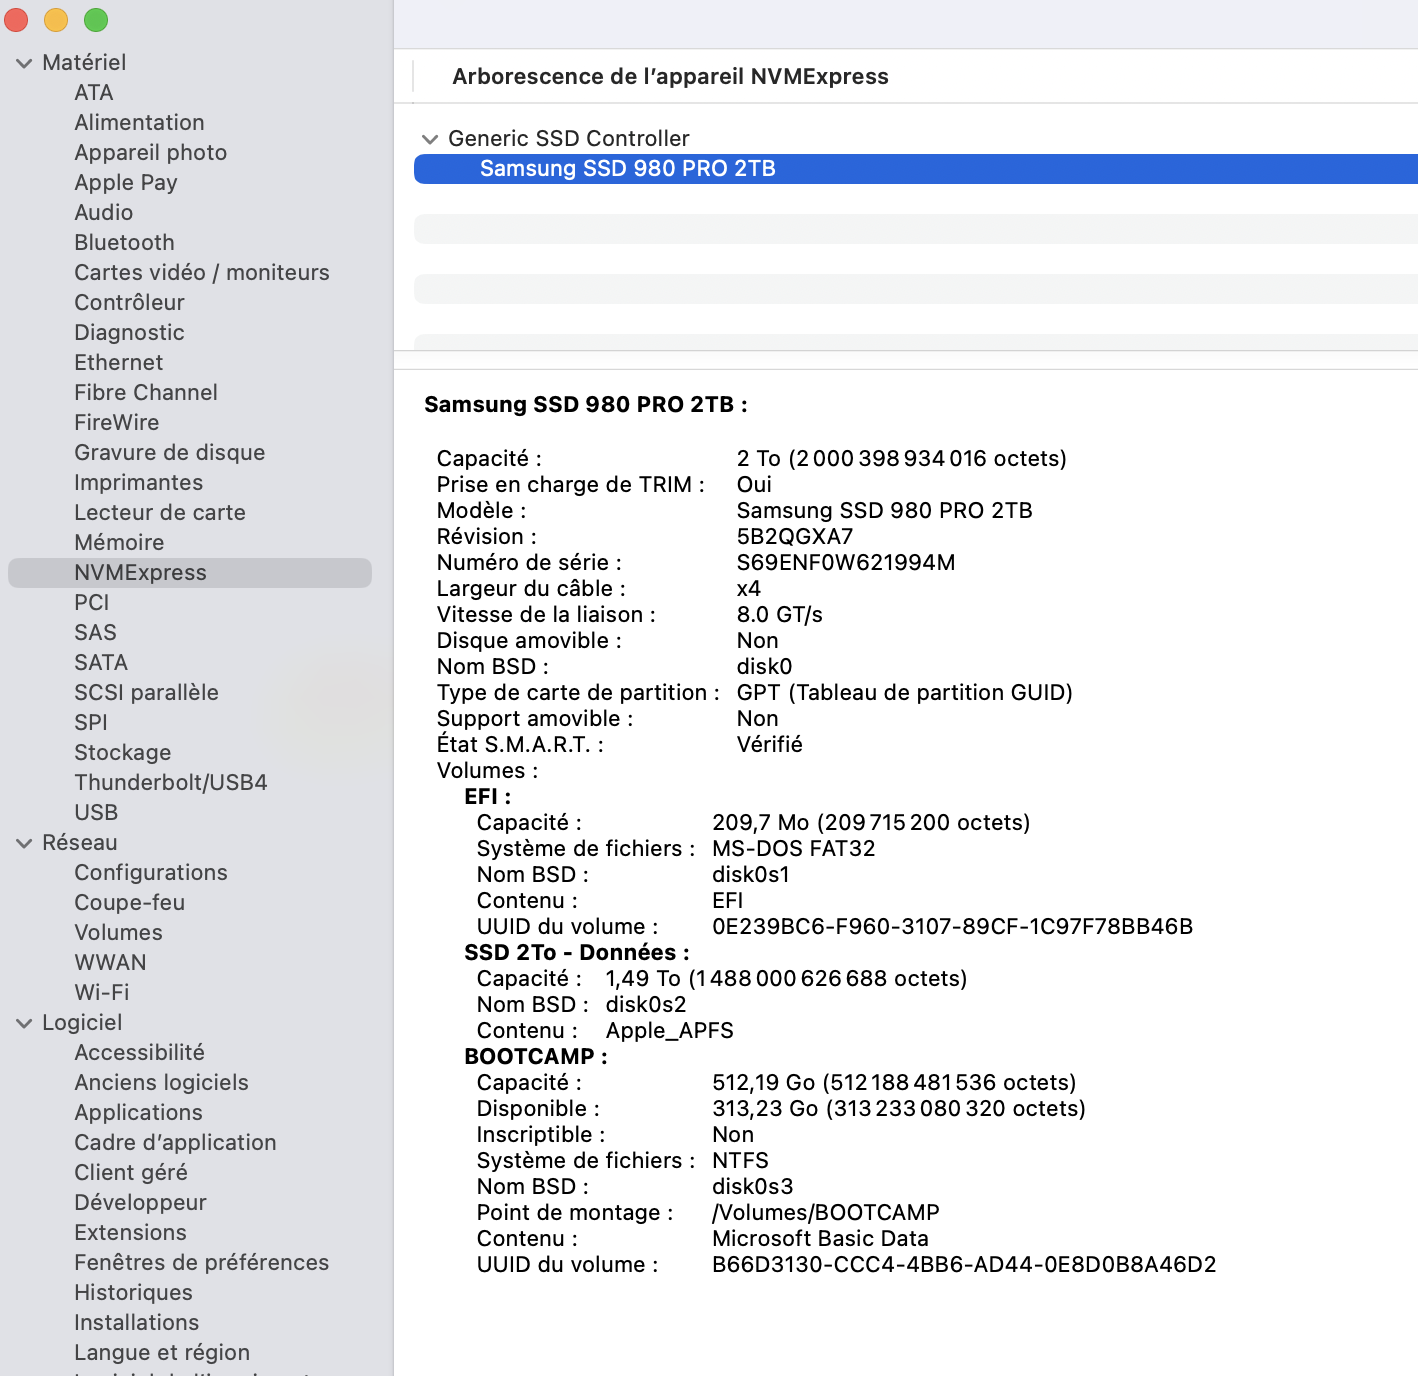1418x1376 pixels.
Task: Select Coupe-feu under Réseau
Action: coord(129,902)
